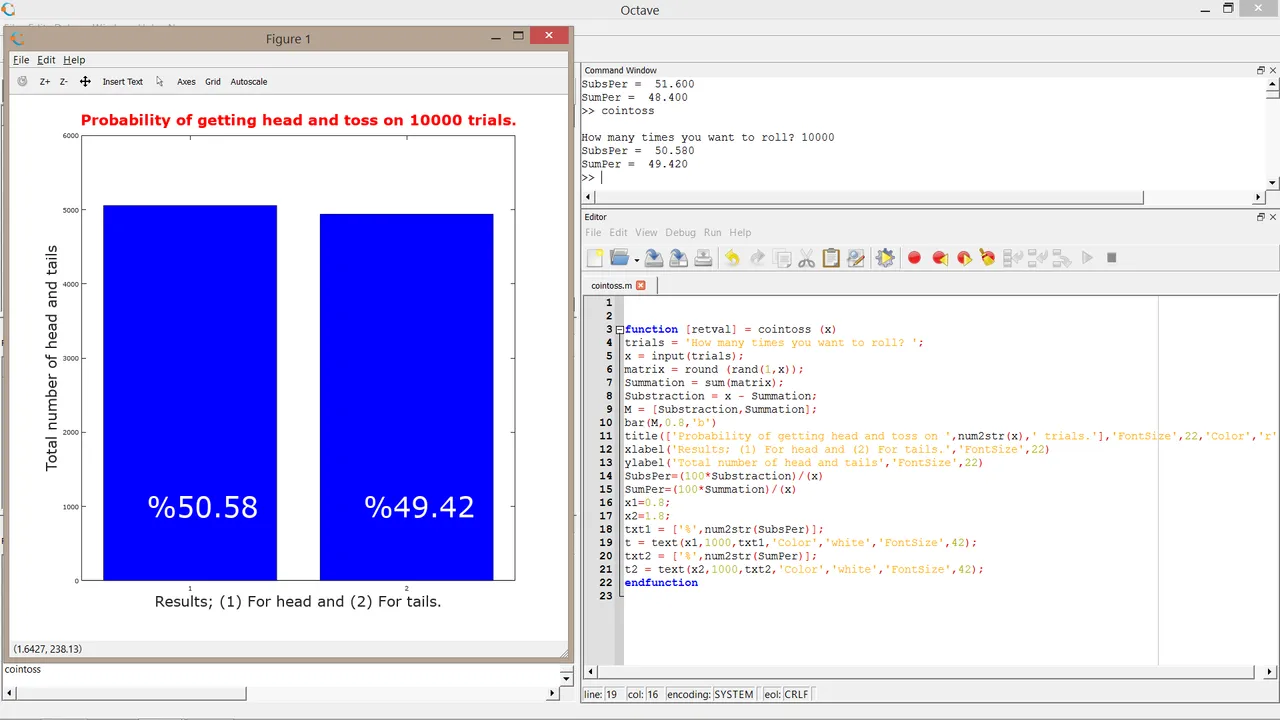Open the Editor Run menu
This screenshot has height=720, width=1280.
coord(712,233)
